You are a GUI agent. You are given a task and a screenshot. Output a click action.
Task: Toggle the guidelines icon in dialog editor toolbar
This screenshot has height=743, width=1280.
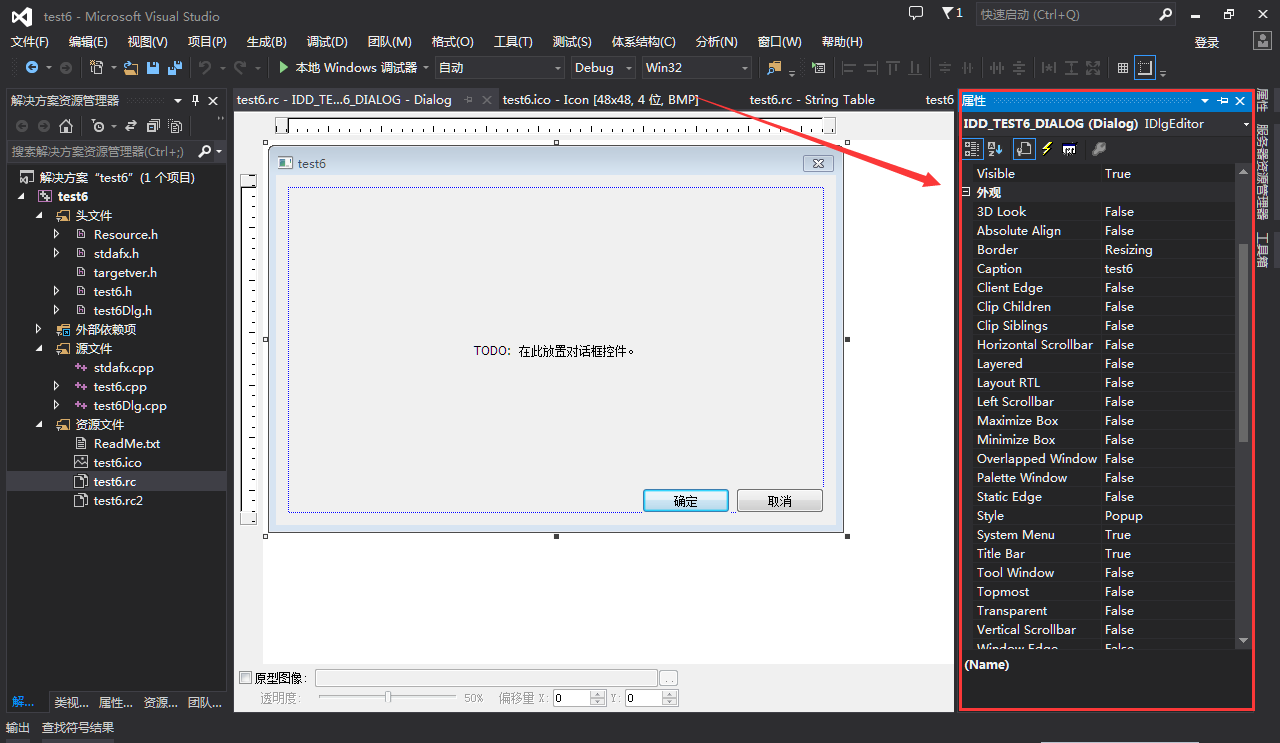[x=1145, y=68]
